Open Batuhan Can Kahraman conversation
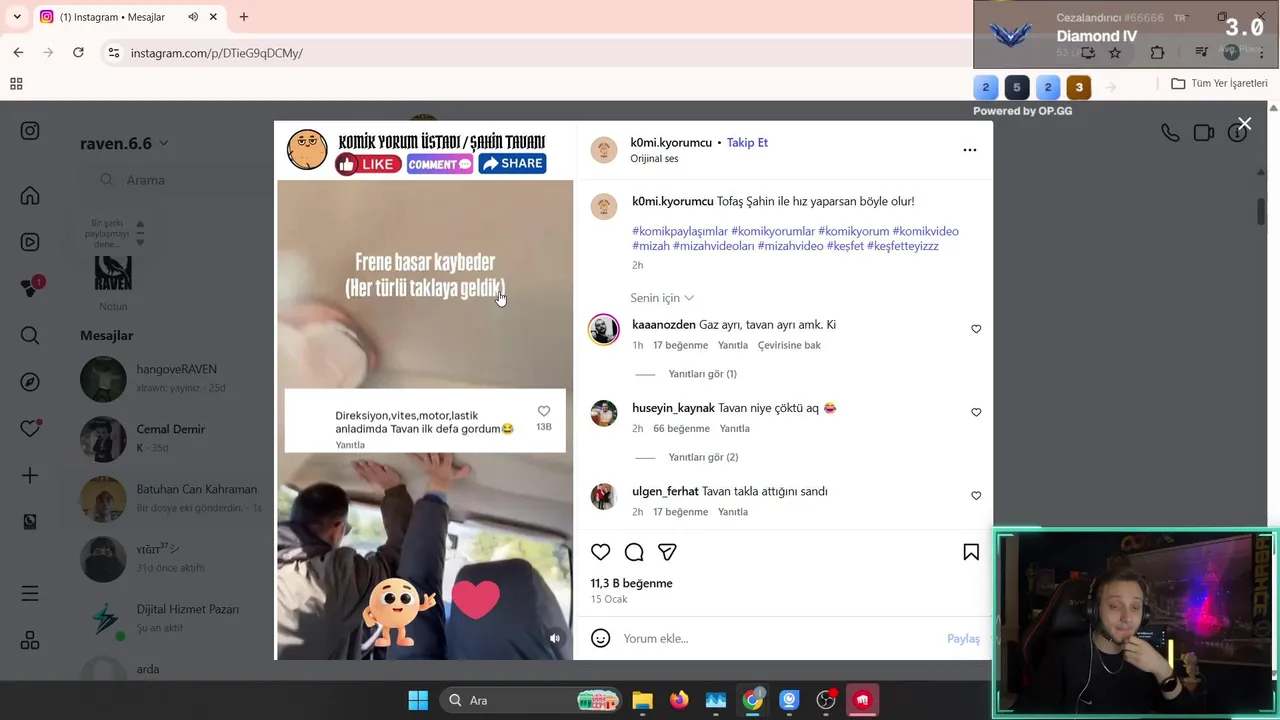The height and width of the screenshot is (720, 1280). (170, 498)
